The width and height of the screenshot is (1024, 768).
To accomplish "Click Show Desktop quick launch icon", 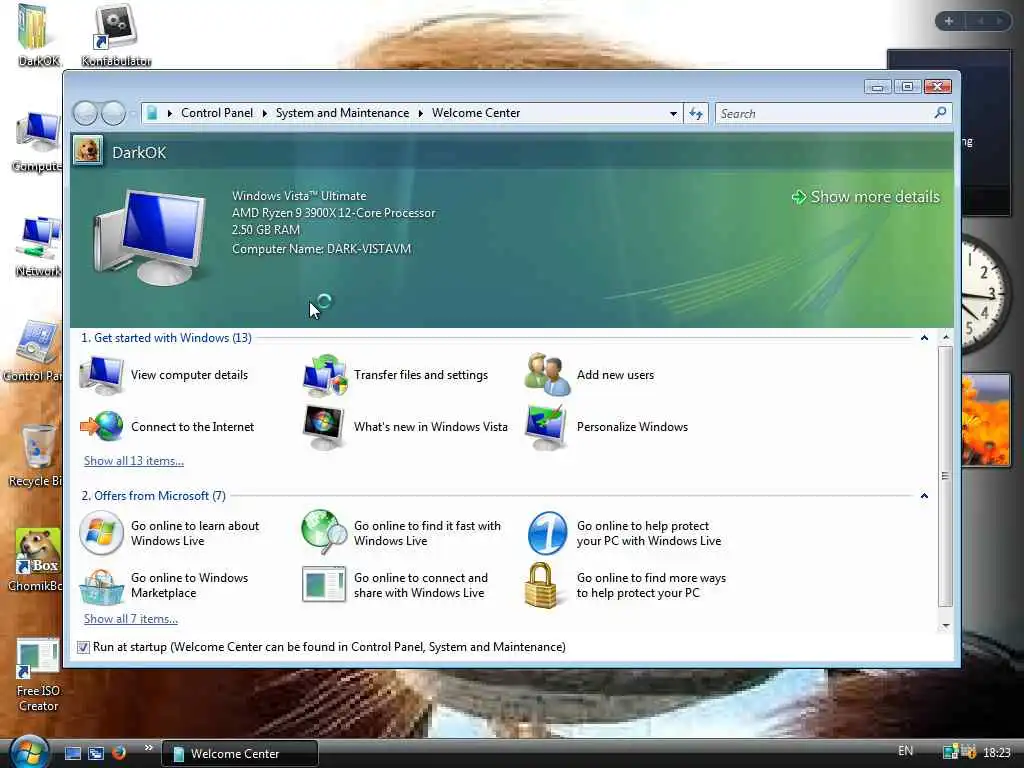I will click(x=72, y=753).
